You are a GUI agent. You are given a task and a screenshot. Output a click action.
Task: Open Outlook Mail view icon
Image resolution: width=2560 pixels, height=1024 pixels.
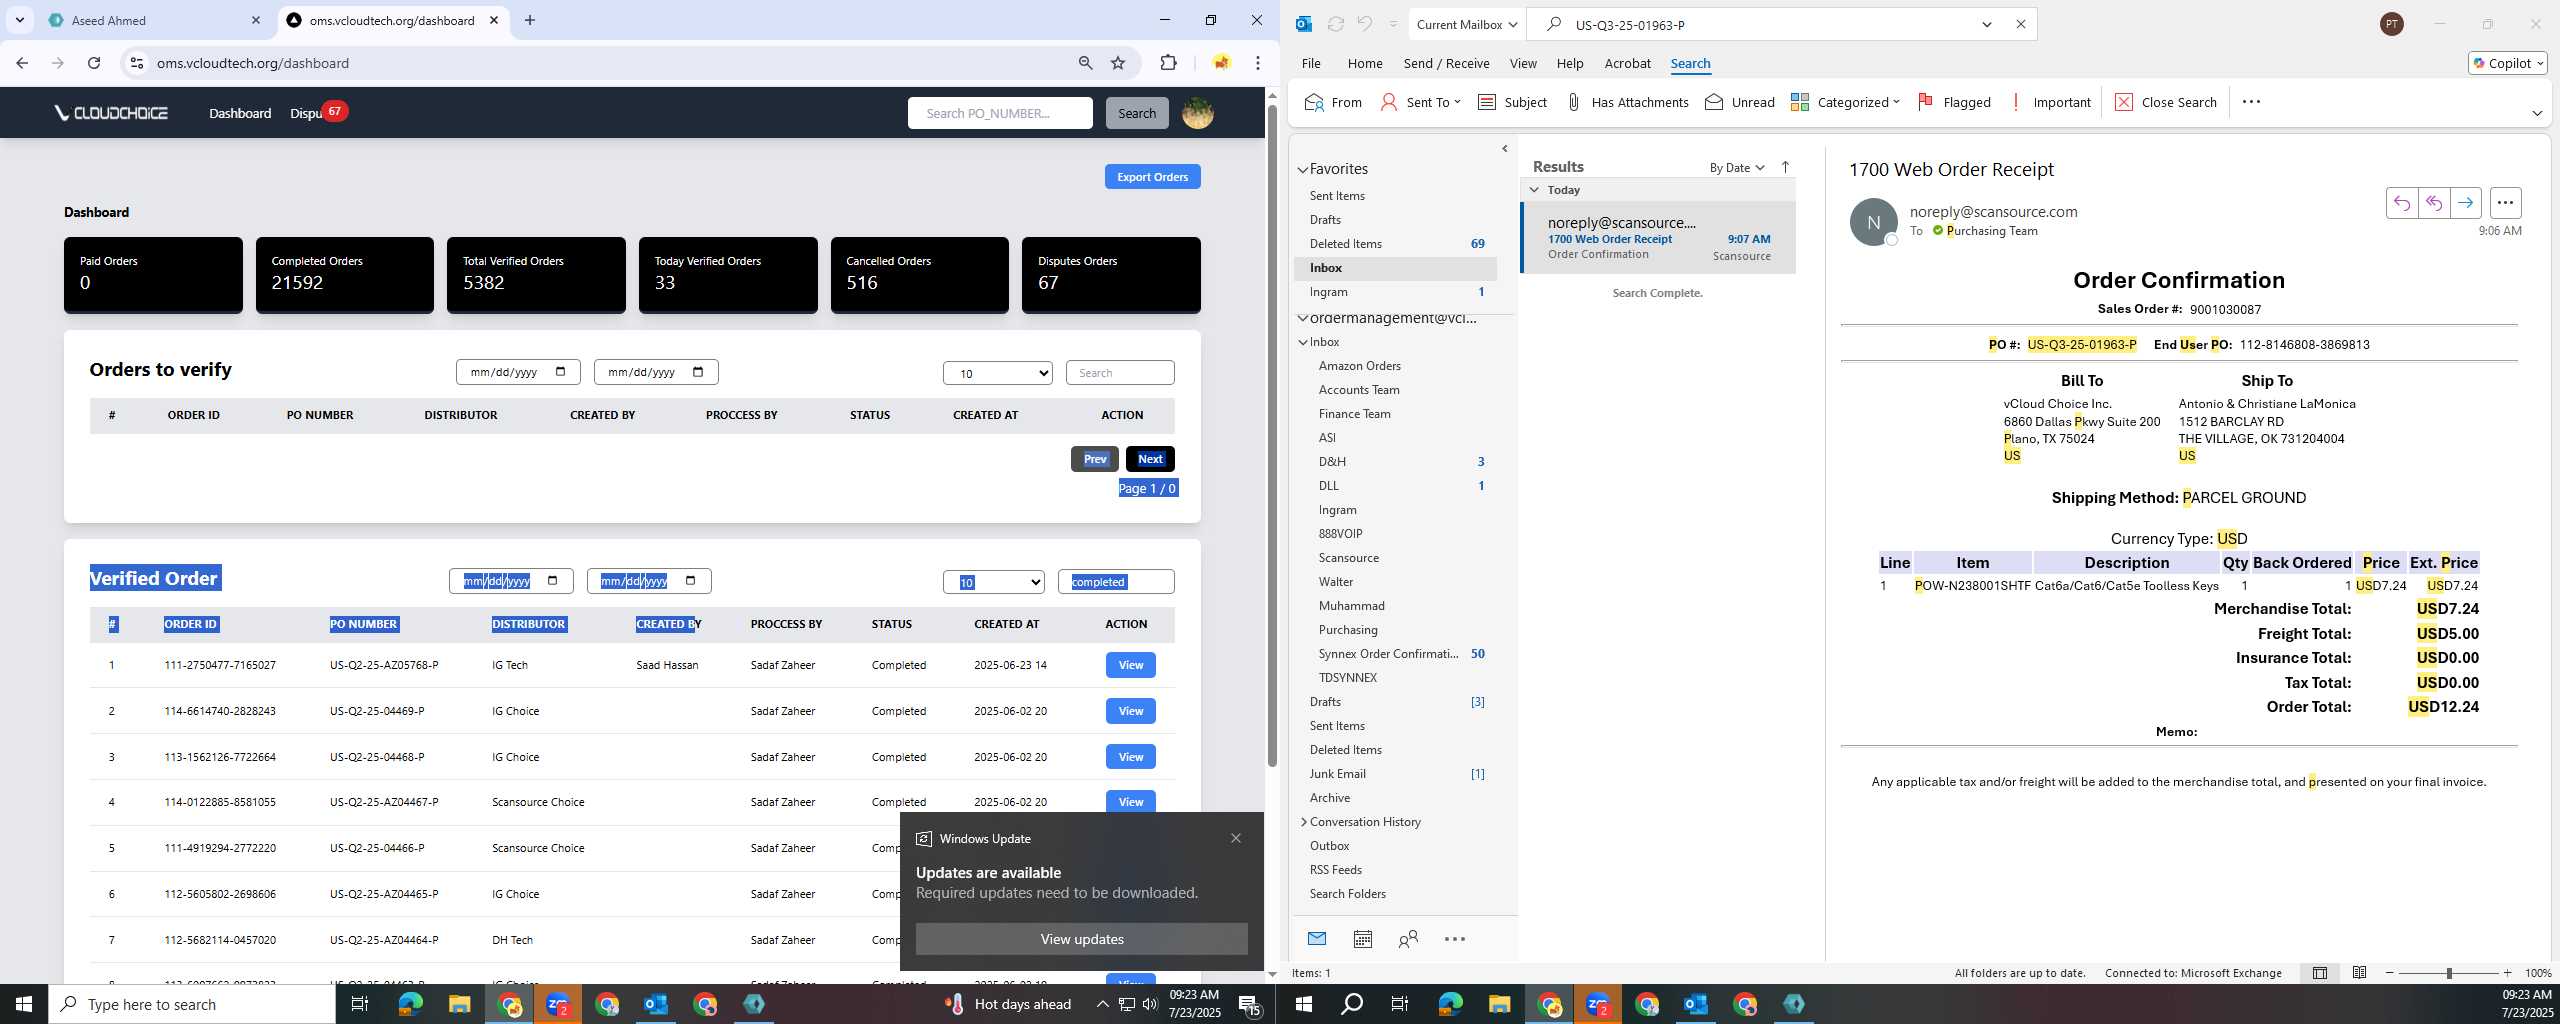coord(1317,939)
